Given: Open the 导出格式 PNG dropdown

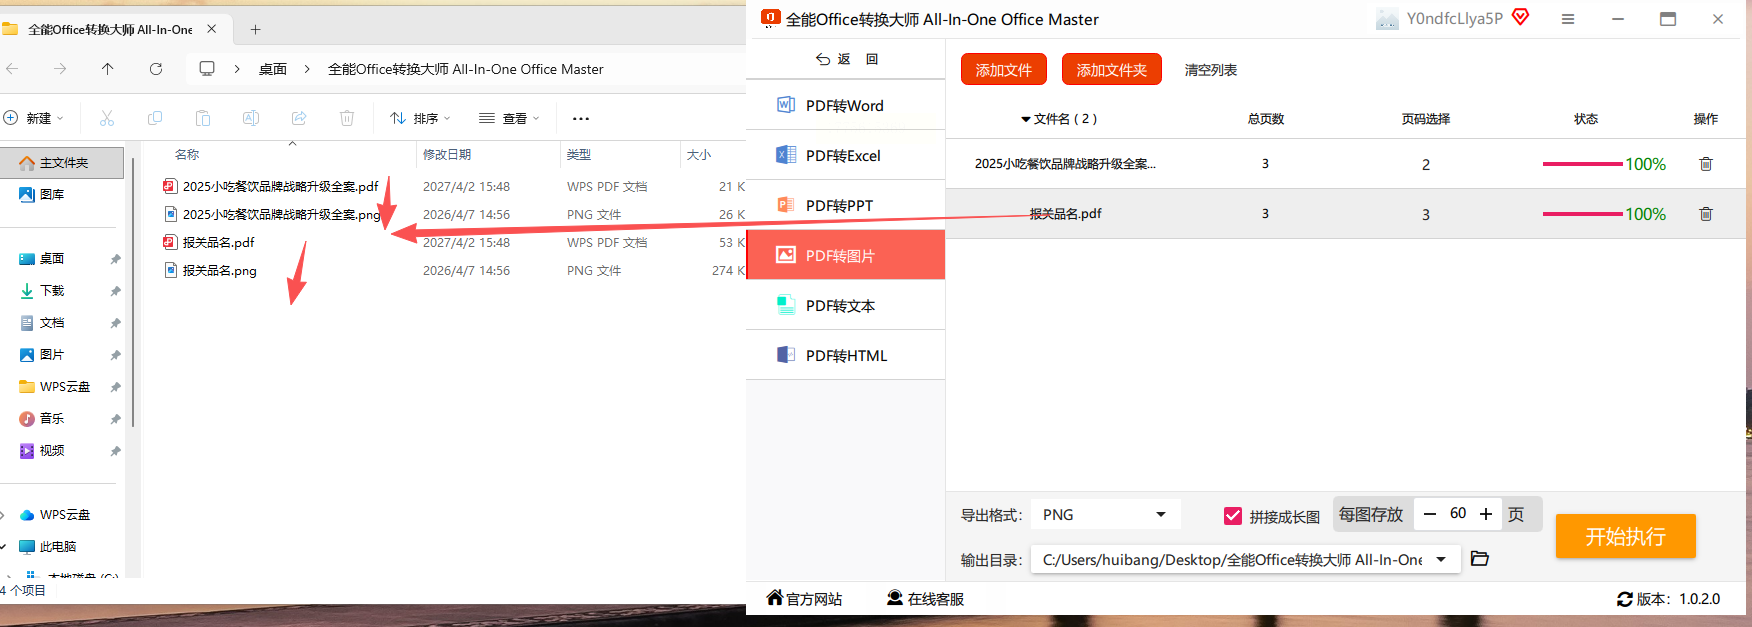Looking at the screenshot, I should (1105, 514).
